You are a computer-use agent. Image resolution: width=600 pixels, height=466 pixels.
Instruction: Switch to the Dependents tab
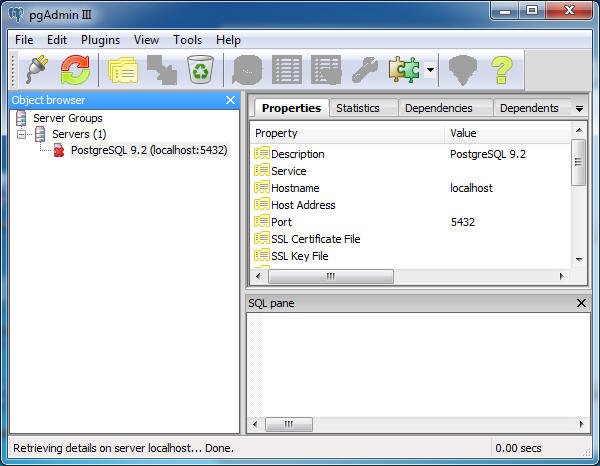pos(529,108)
